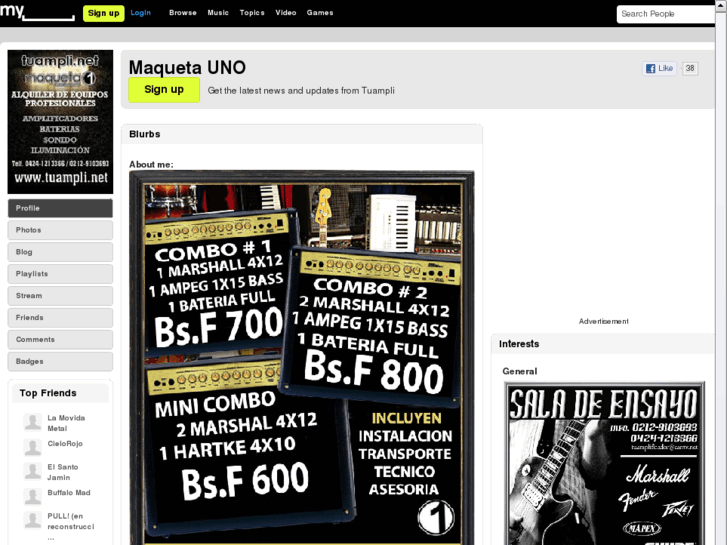Open the Games menu
The height and width of the screenshot is (545, 727).
tap(320, 13)
